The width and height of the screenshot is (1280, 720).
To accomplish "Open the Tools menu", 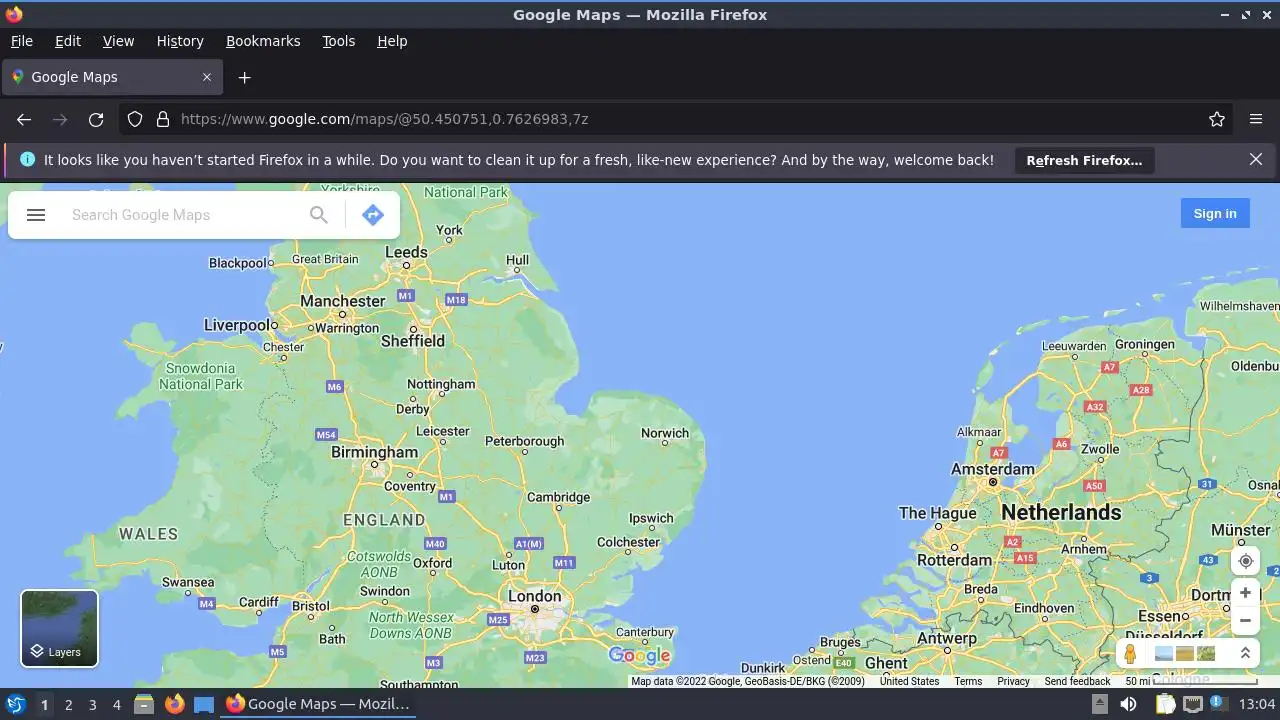I will (339, 41).
